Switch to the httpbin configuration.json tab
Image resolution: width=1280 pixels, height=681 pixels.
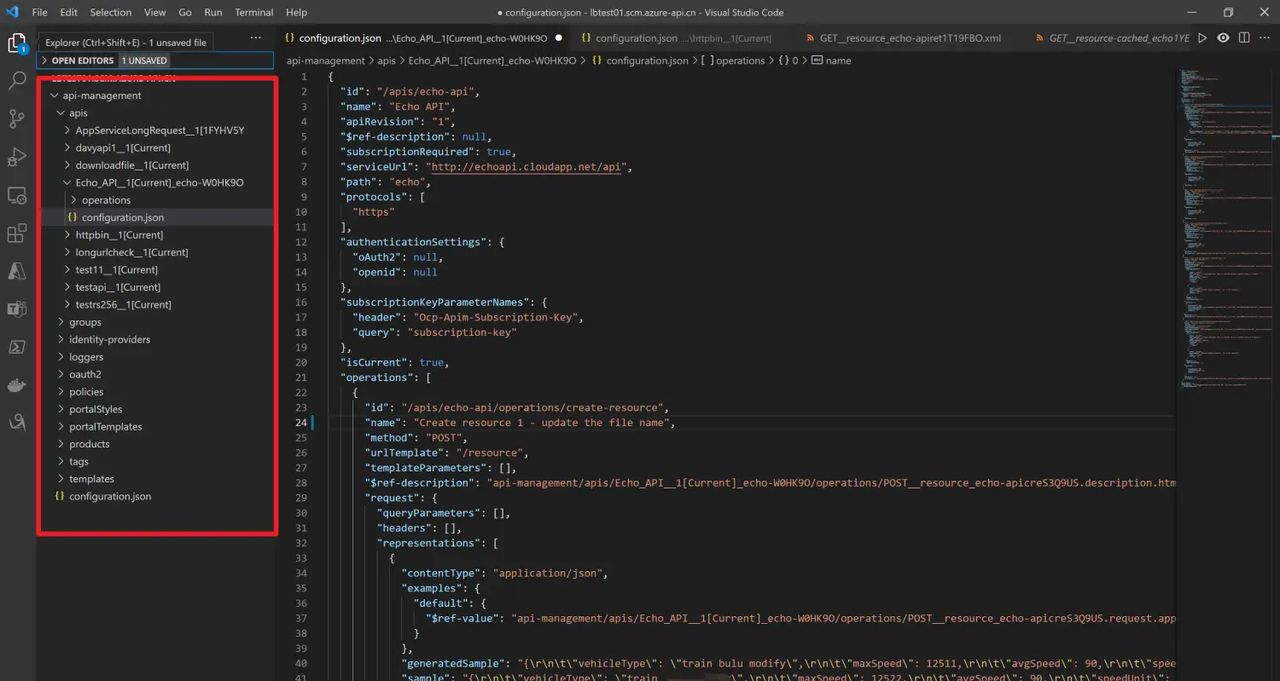click(676, 38)
